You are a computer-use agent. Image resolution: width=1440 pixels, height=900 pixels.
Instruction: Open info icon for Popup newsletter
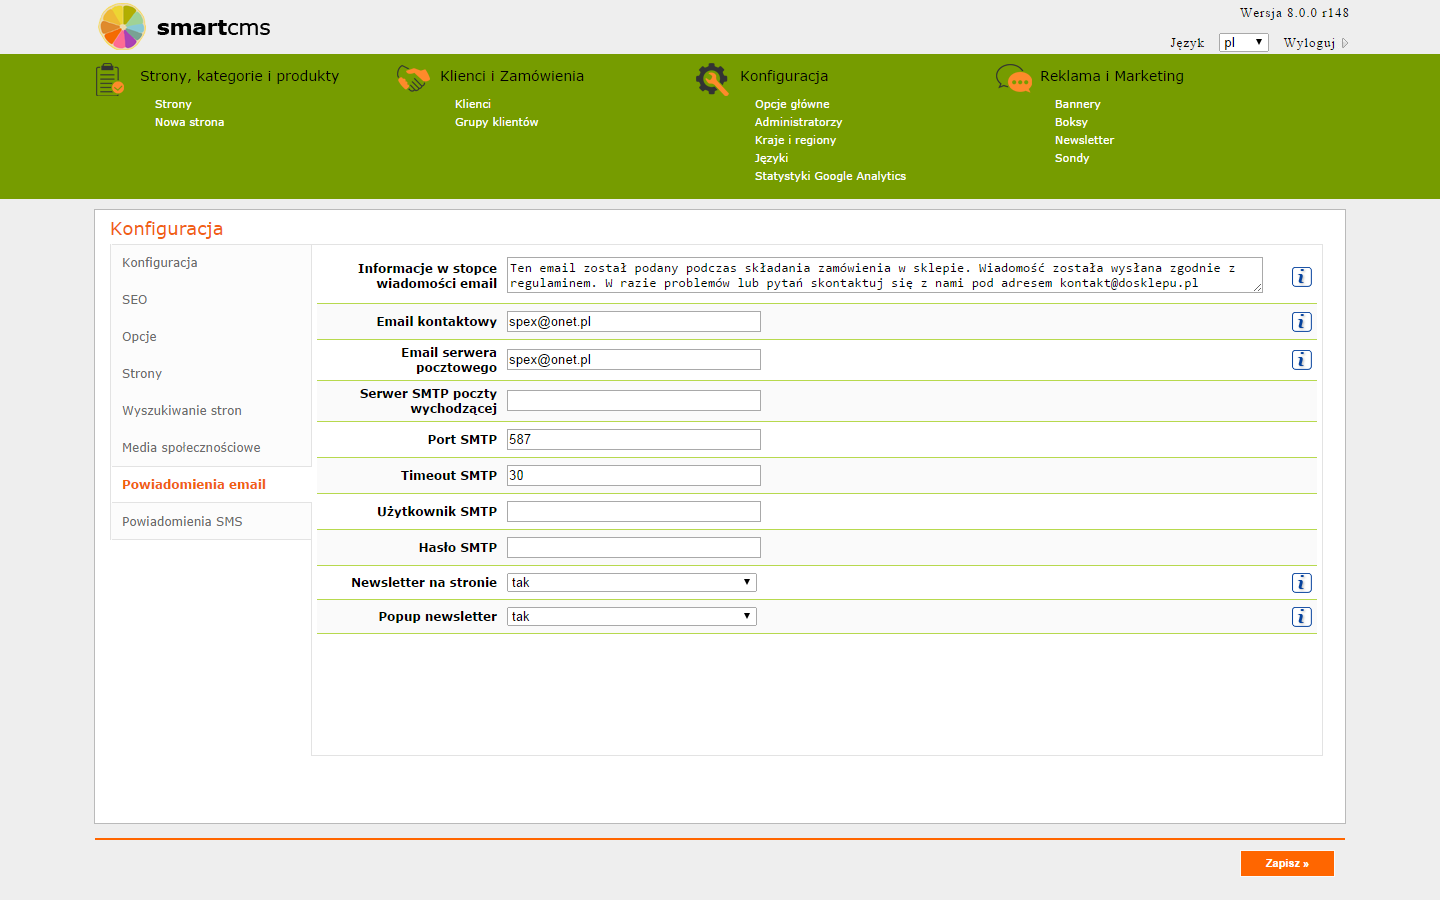1301,617
